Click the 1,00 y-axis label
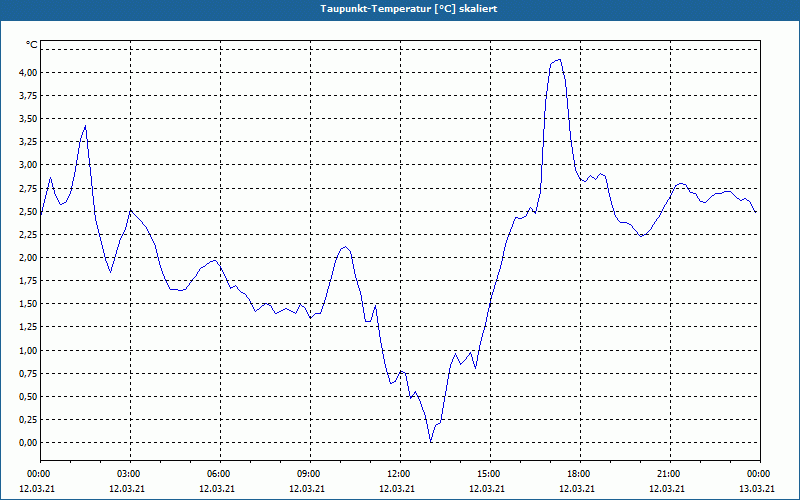This screenshot has width=800, height=500. click(28, 350)
